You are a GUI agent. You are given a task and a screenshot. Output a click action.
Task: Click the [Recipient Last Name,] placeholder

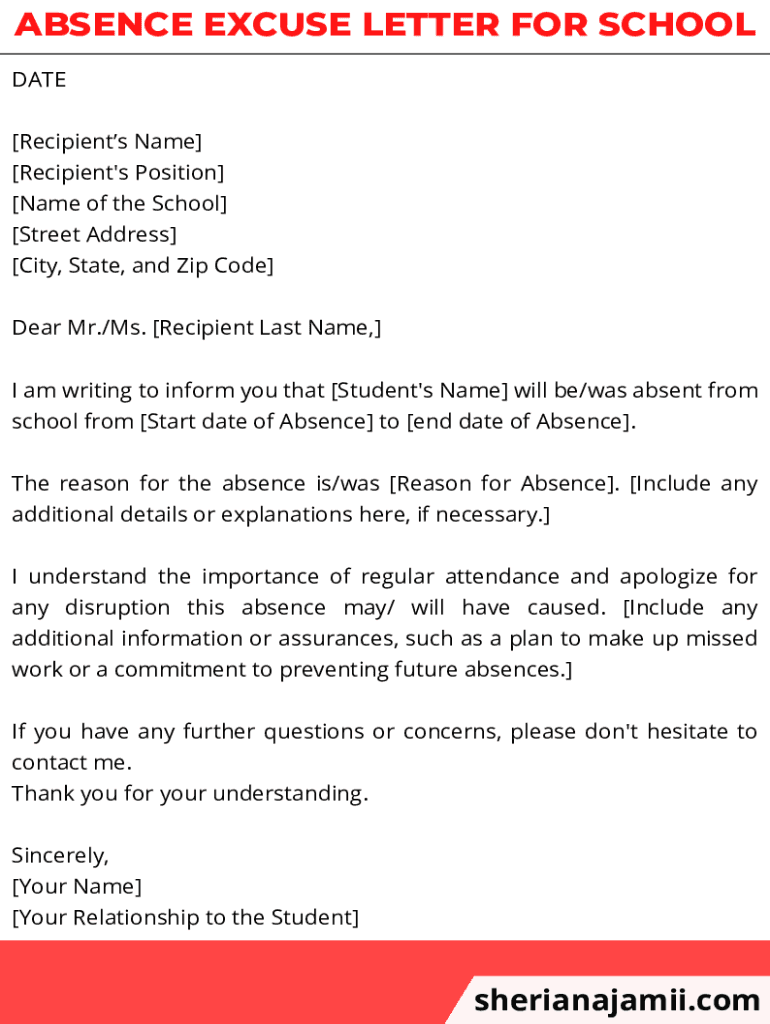pyautogui.click(x=267, y=328)
